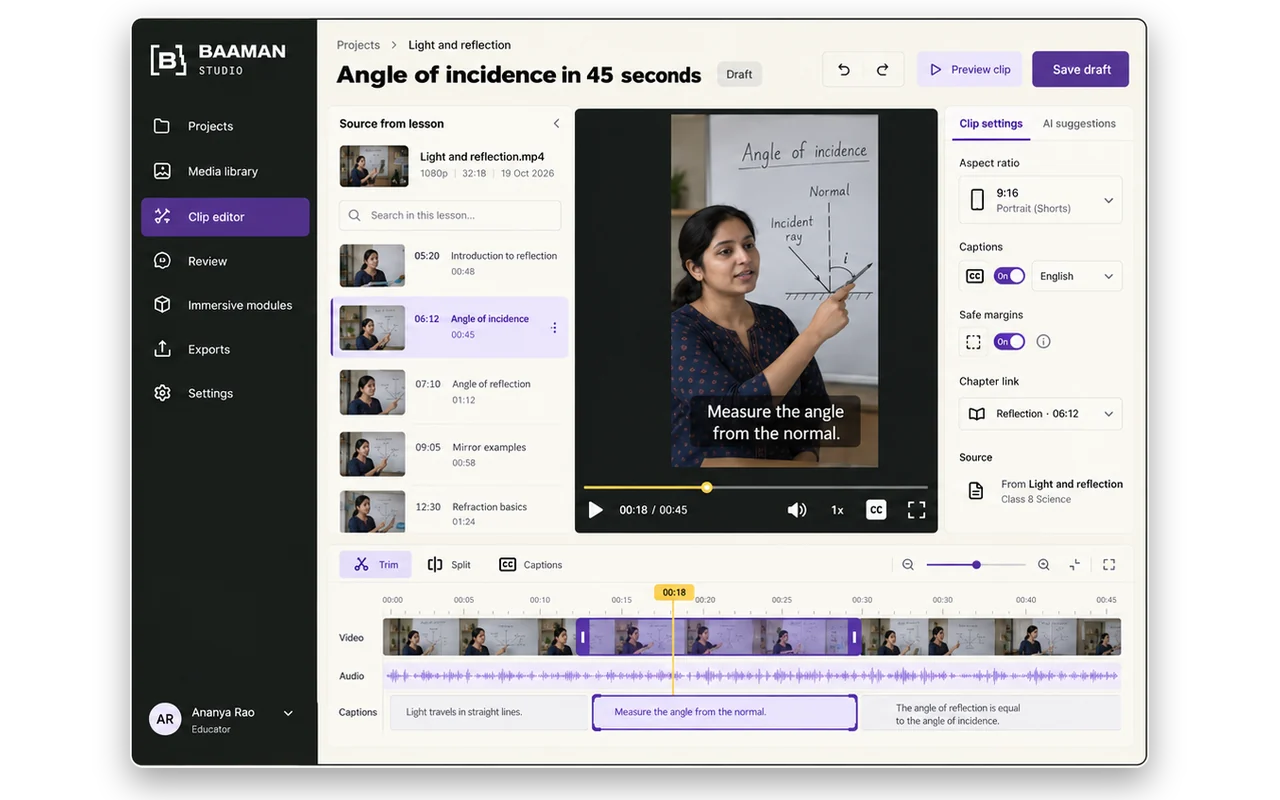The height and width of the screenshot is (800, 1280).
Task: Open Settings in the sidebar
Action: 225,393
